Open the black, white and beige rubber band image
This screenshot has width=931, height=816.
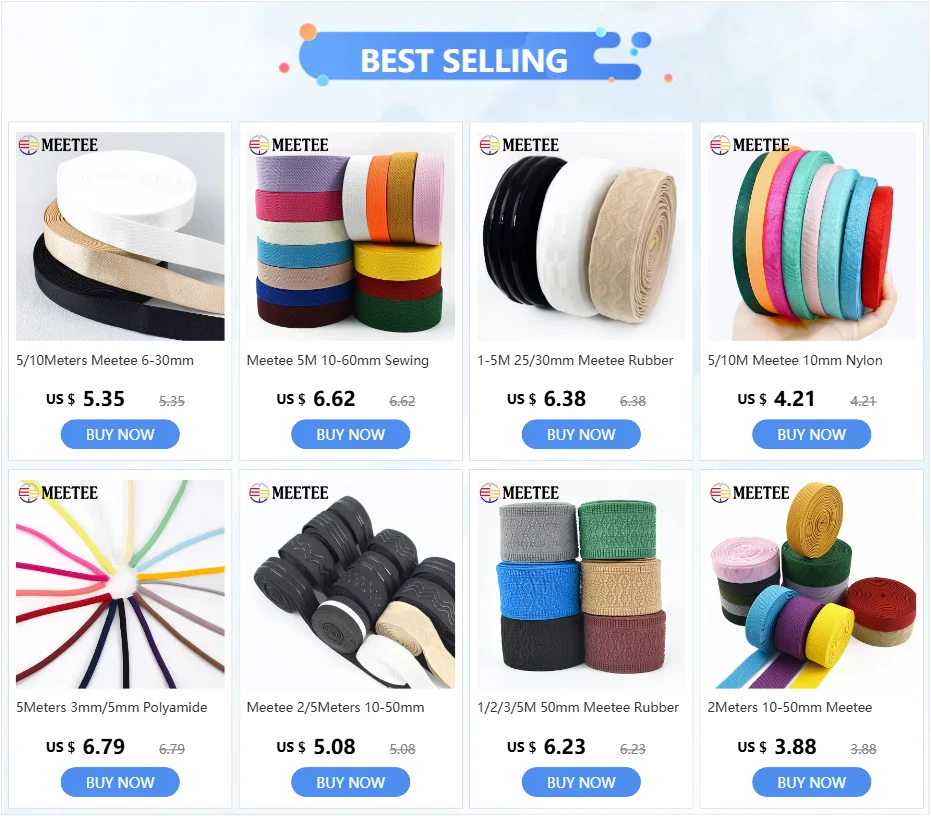tap(581, 236)
